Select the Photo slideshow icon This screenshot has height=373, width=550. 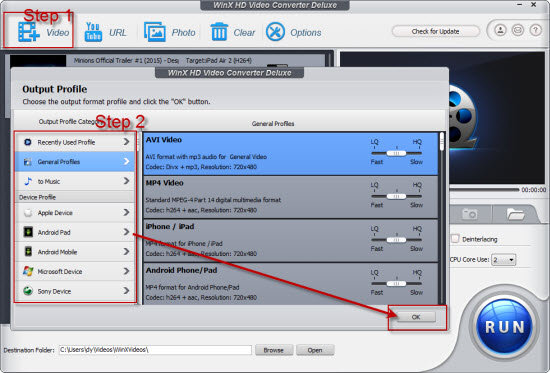coord(155,32)
